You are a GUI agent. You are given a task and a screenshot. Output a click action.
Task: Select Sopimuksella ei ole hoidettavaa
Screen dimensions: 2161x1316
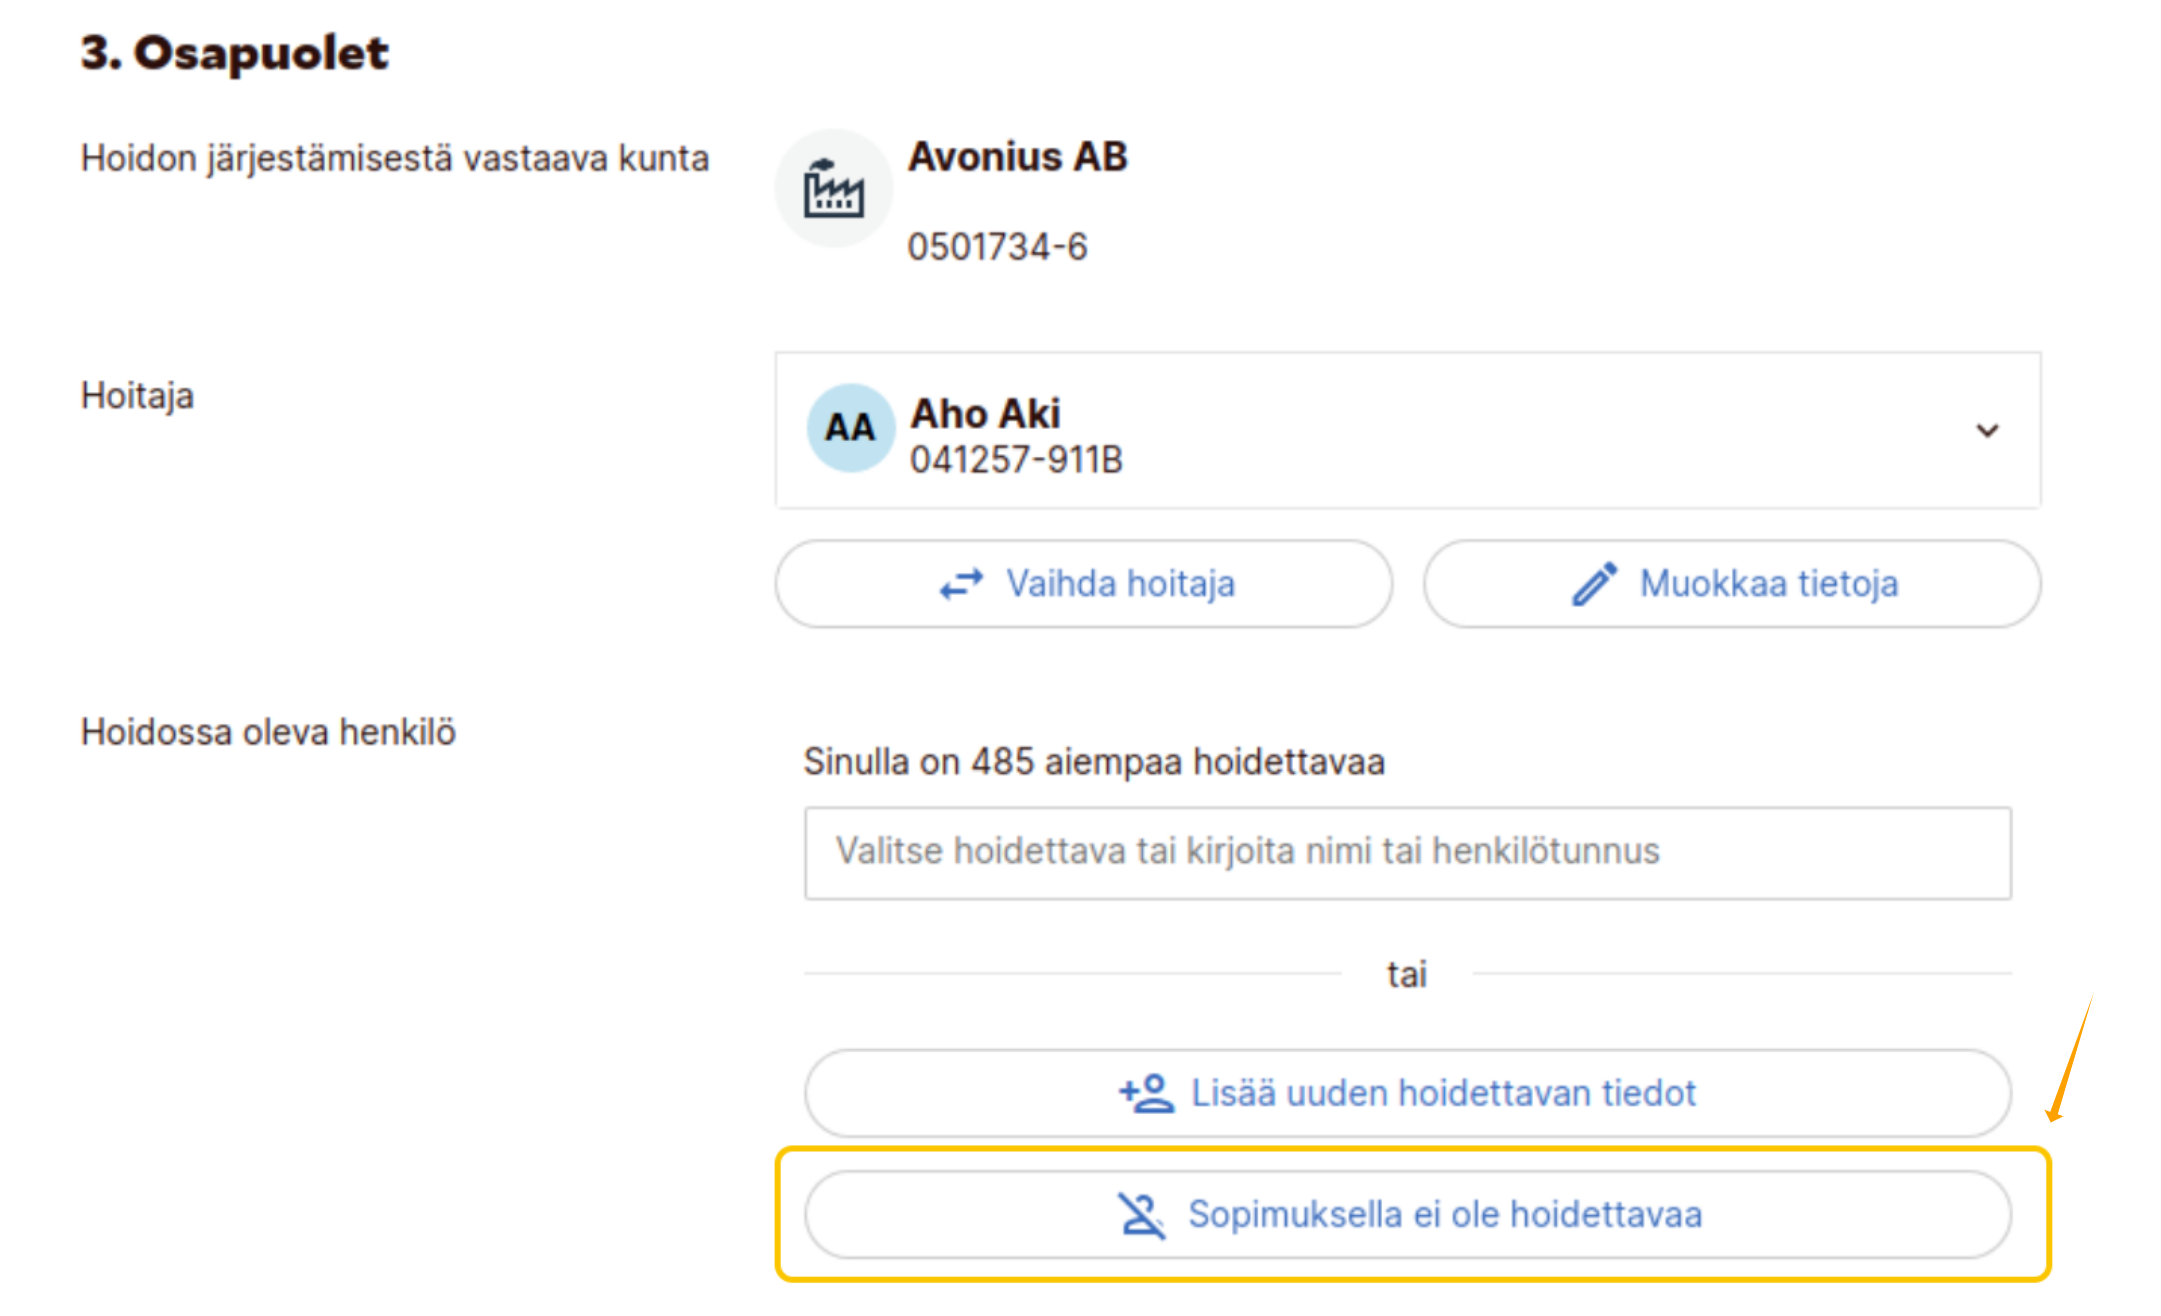coord(1444,1215)
